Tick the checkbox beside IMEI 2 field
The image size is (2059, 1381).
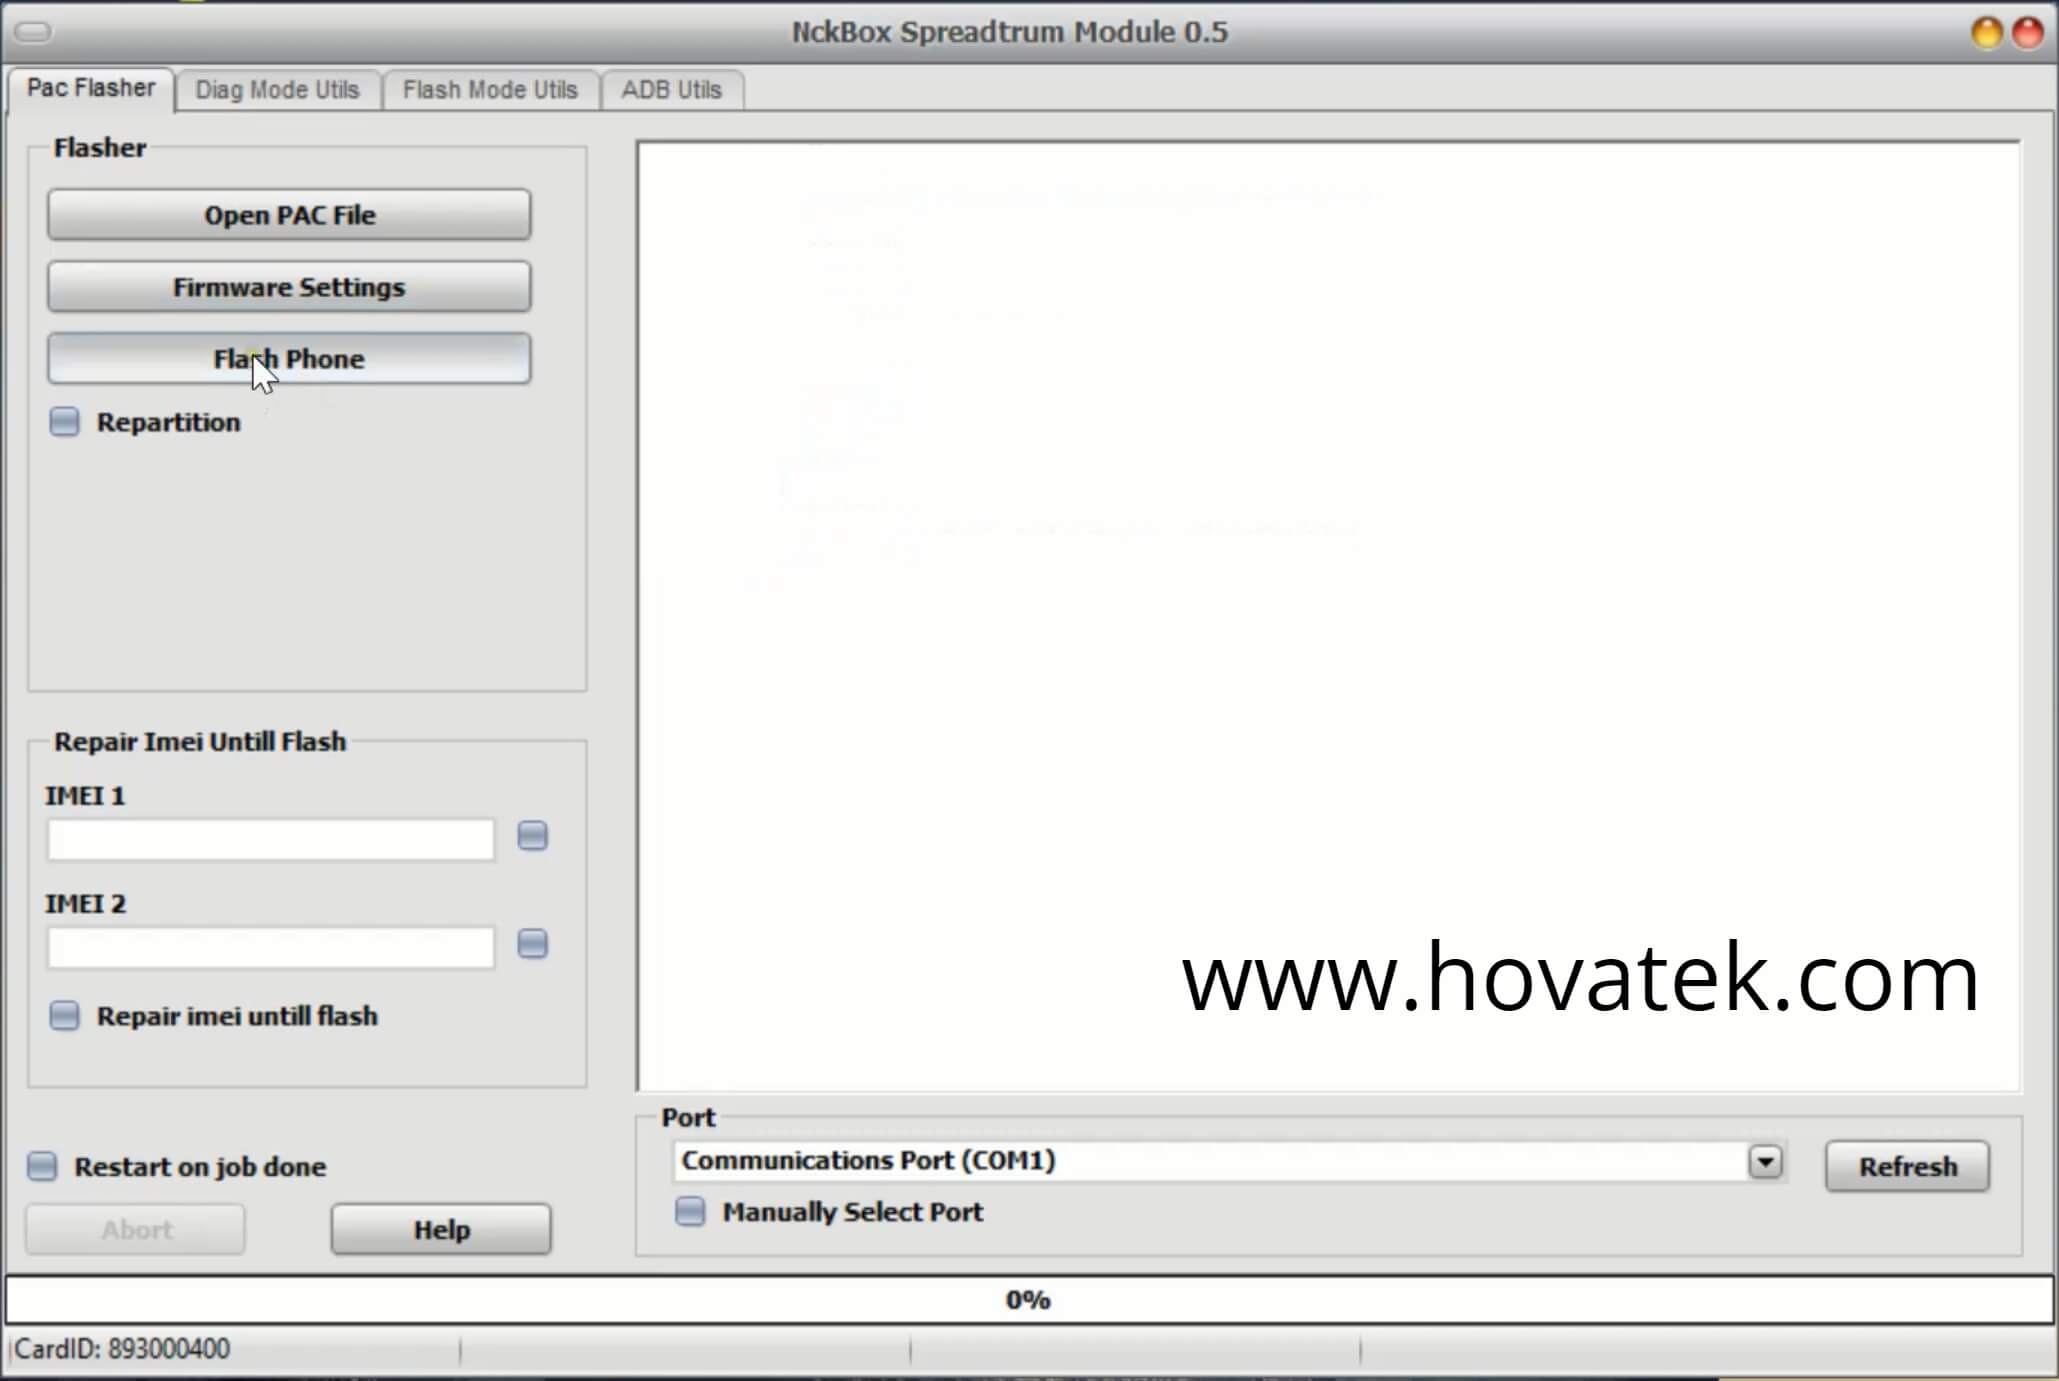[x=533, y=944]
